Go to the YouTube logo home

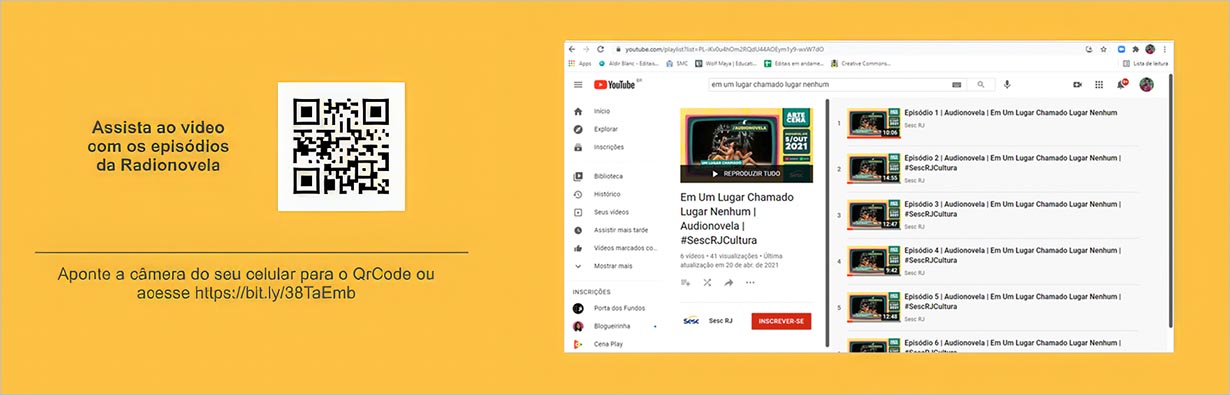click(616, 85)
